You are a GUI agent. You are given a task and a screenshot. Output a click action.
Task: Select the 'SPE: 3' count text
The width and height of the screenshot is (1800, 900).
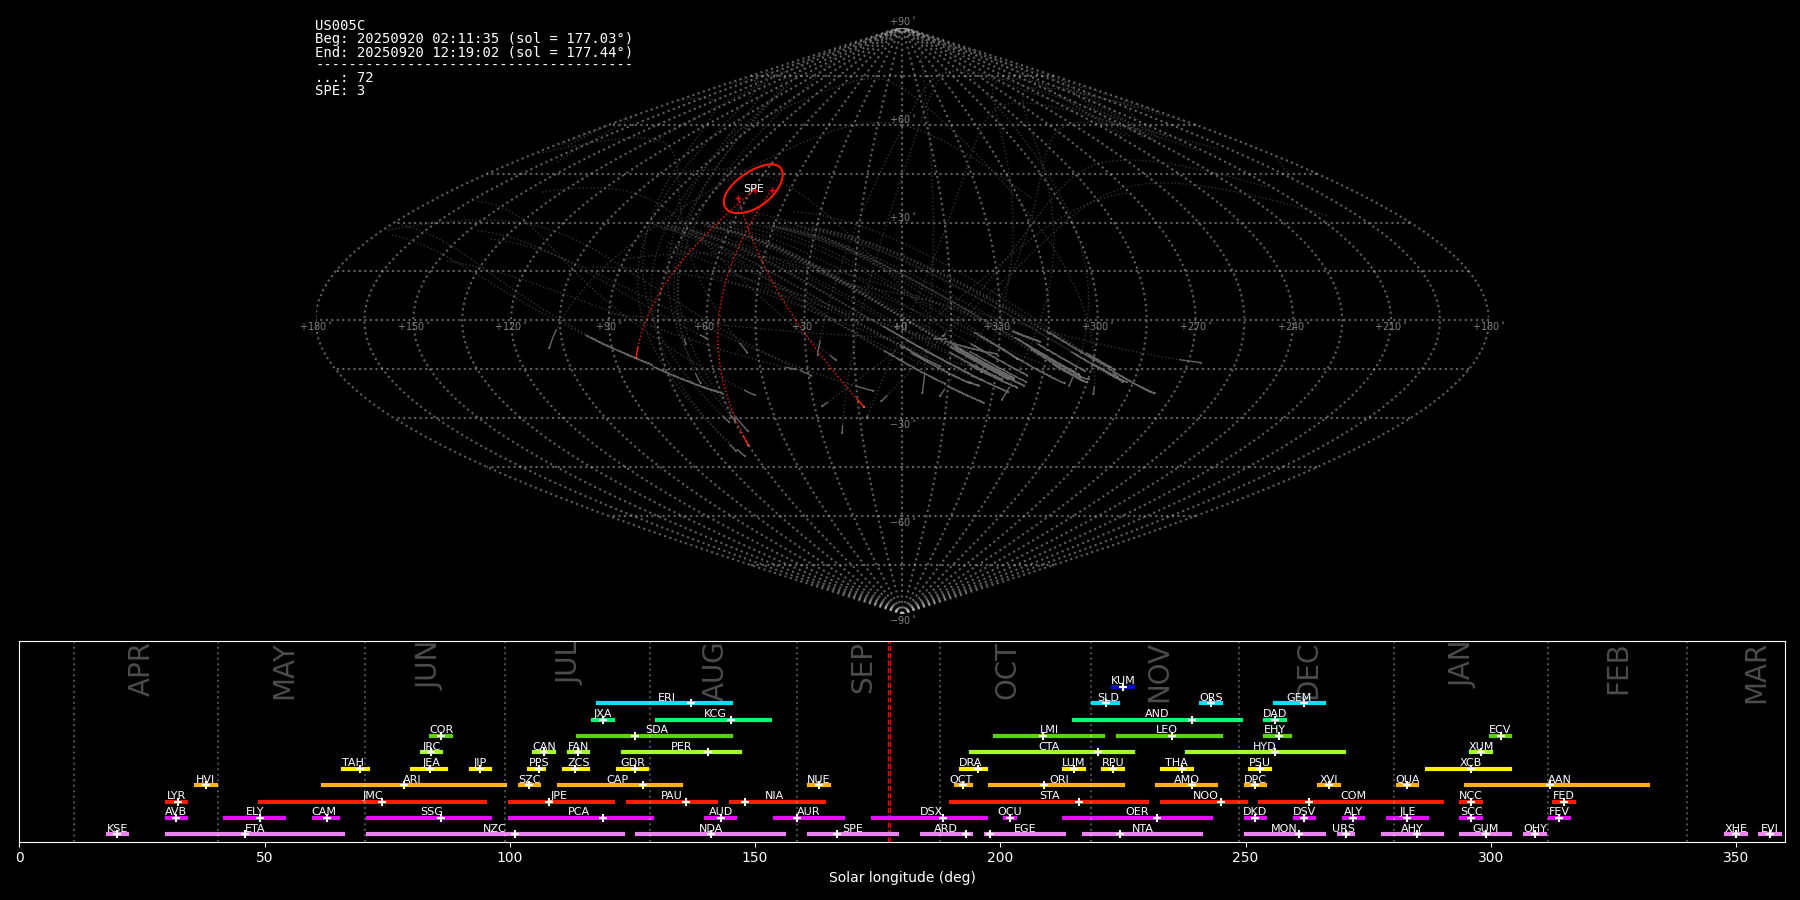pos(340,90)
